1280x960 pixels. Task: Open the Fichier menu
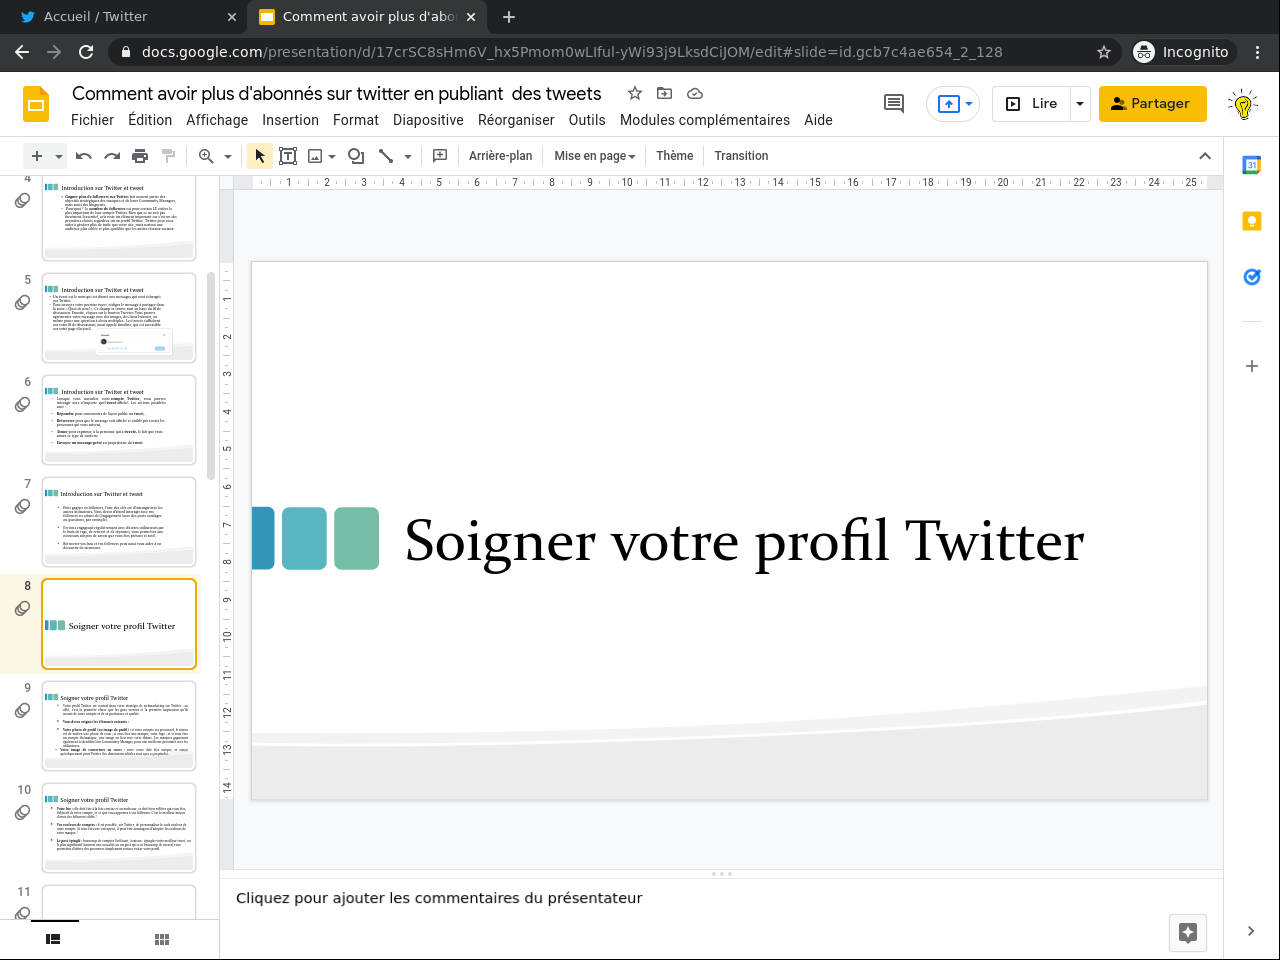(93, 120)
